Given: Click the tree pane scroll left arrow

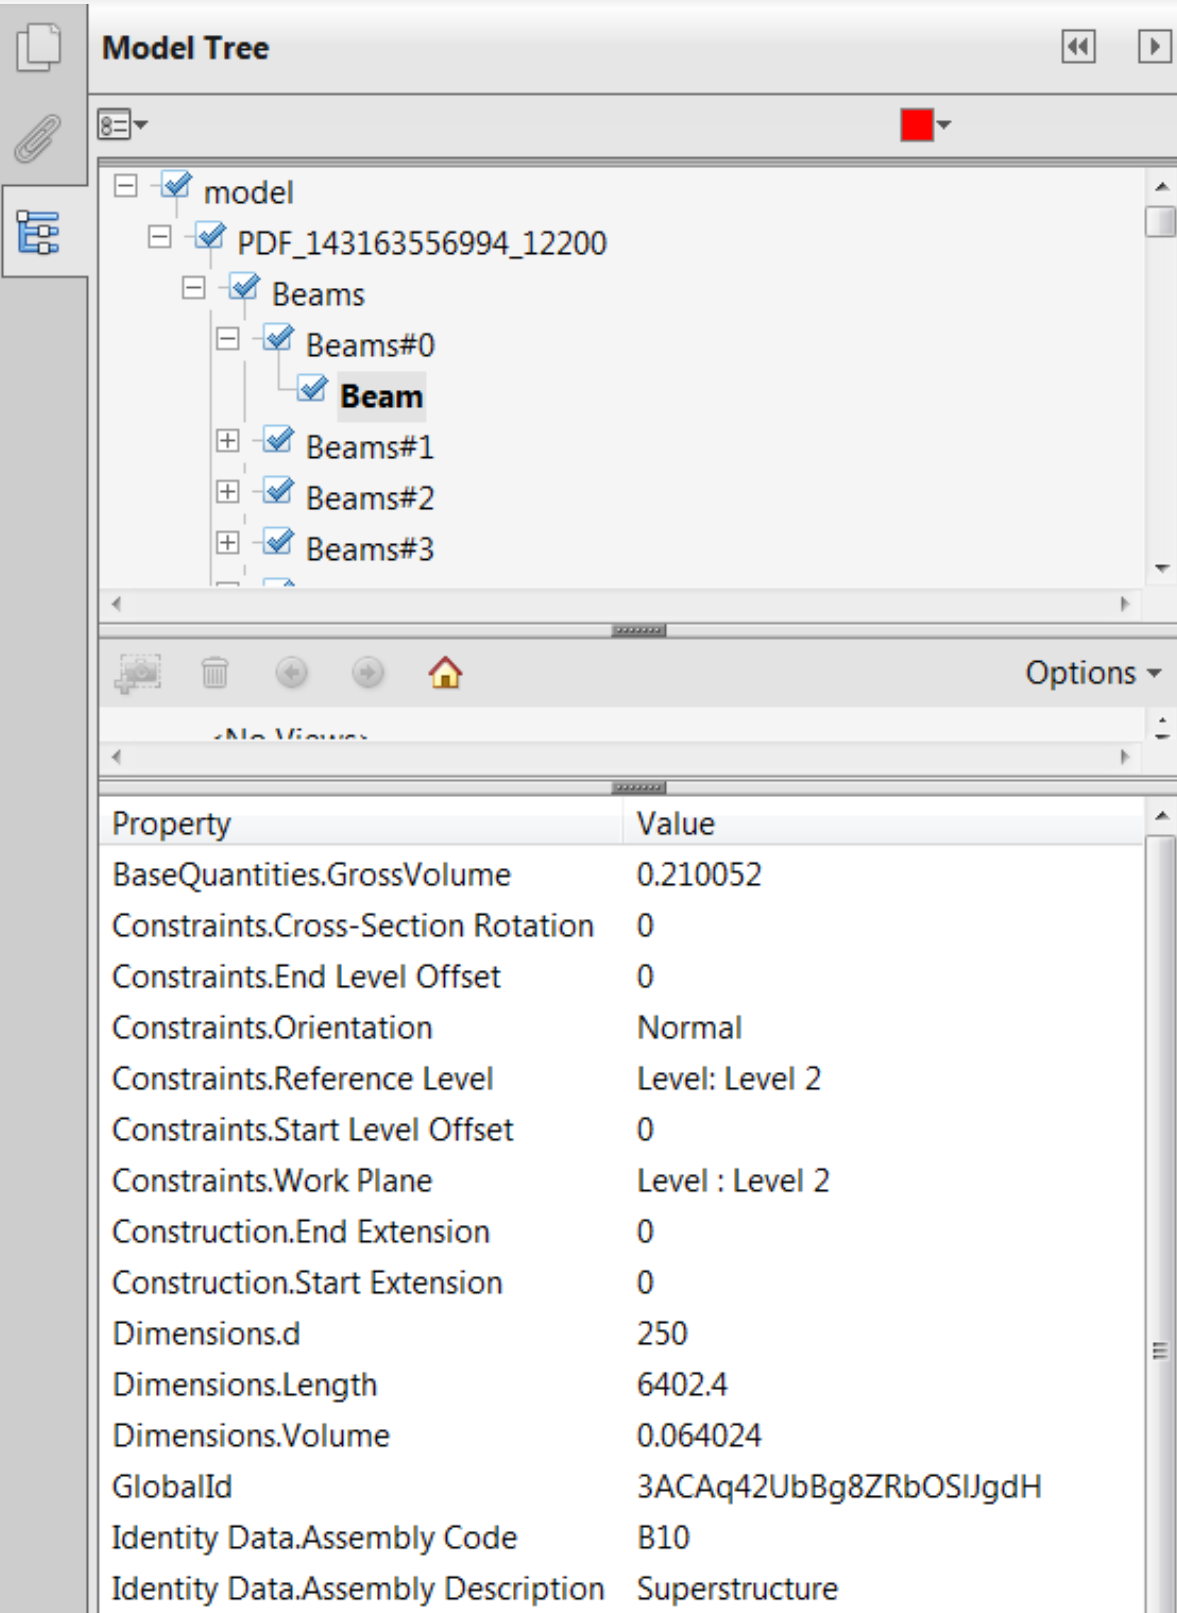Looking at the screenshot, I should pyautogui.click(x=116, y=603).
